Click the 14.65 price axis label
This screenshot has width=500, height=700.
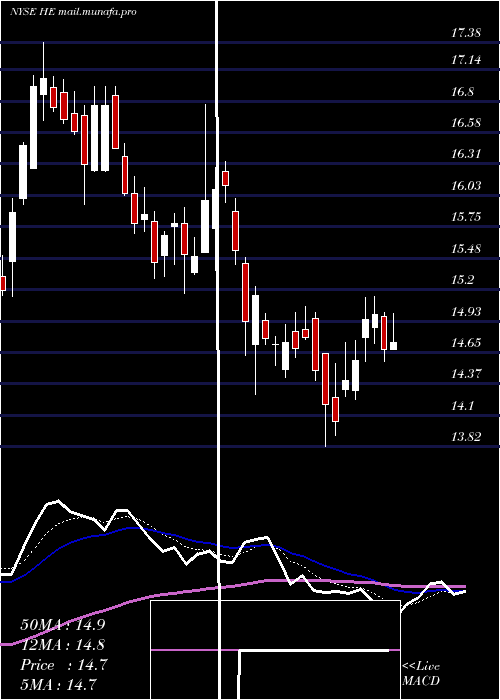pyautogui.click(x=466, y=342)
